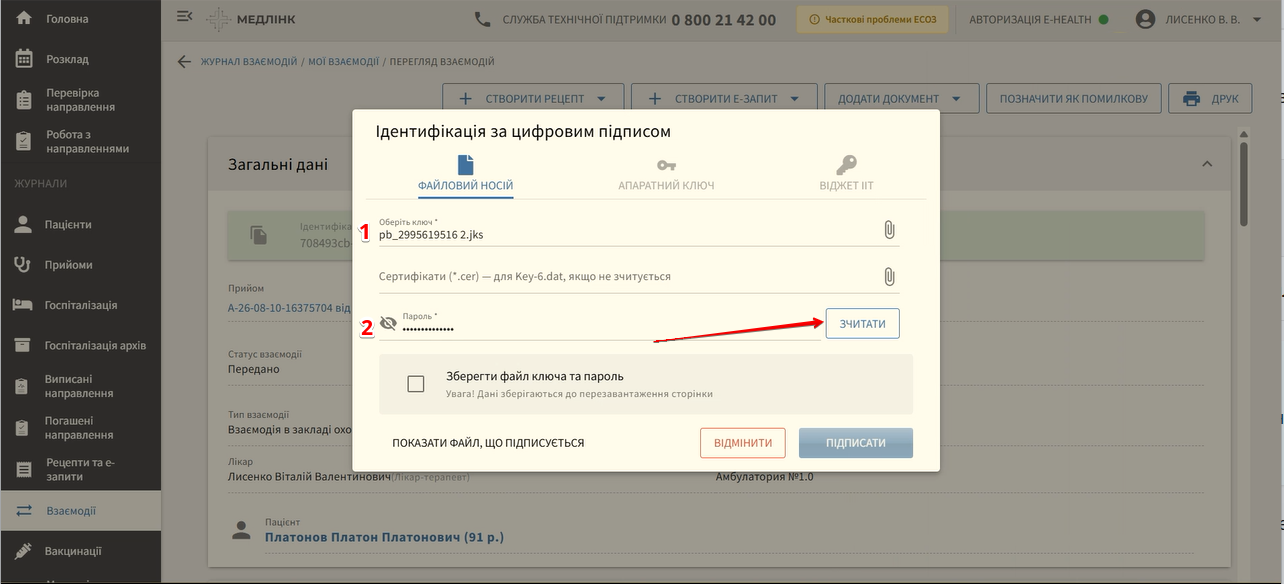Image resolution: width=1284 pixels, height=584 pixels.
Task: Click Рецепти та е-запити list icon
Action: click(22, 469)
